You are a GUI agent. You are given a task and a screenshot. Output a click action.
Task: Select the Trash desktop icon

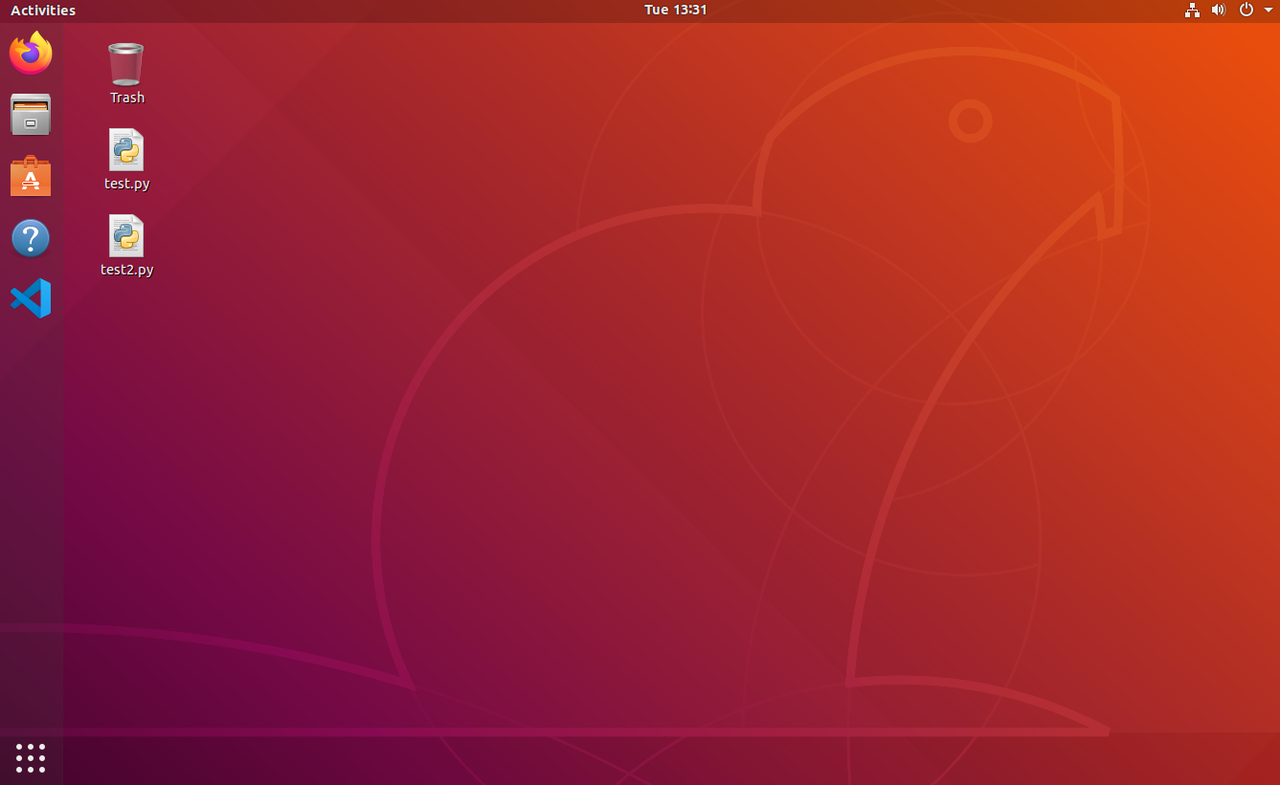pos(126,64)
